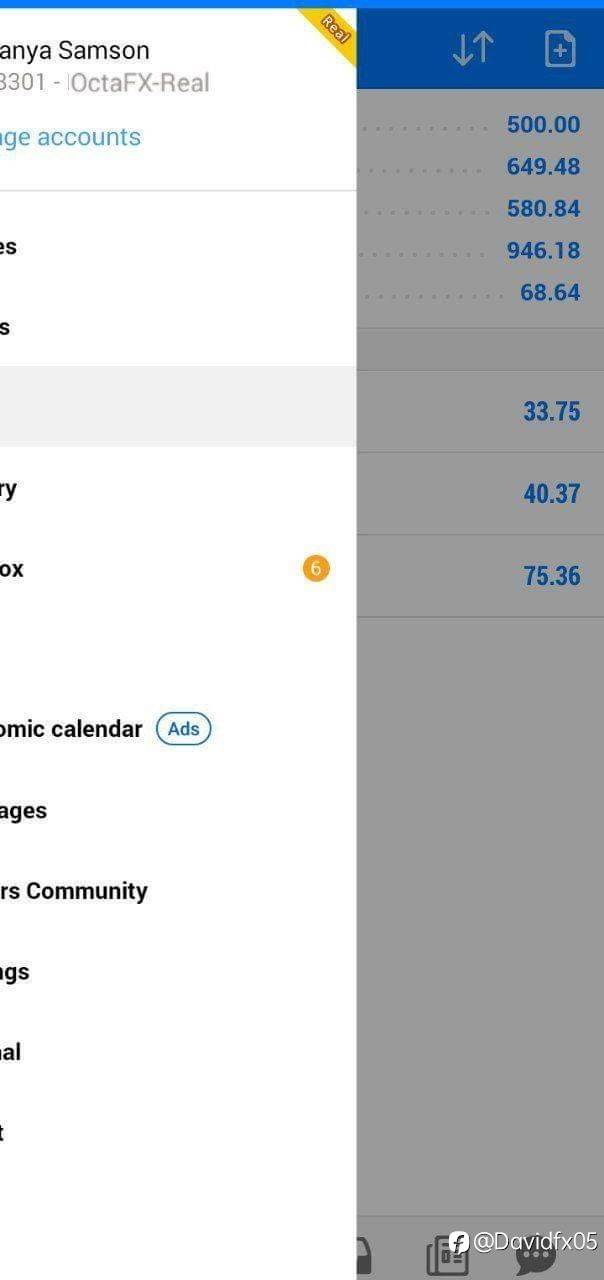Open the Traders Community menu entry

74,891
